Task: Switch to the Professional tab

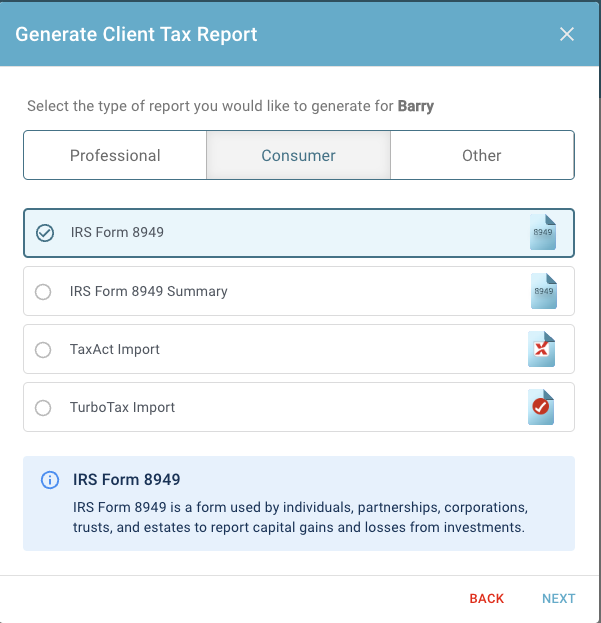Action: click(115, 155)
